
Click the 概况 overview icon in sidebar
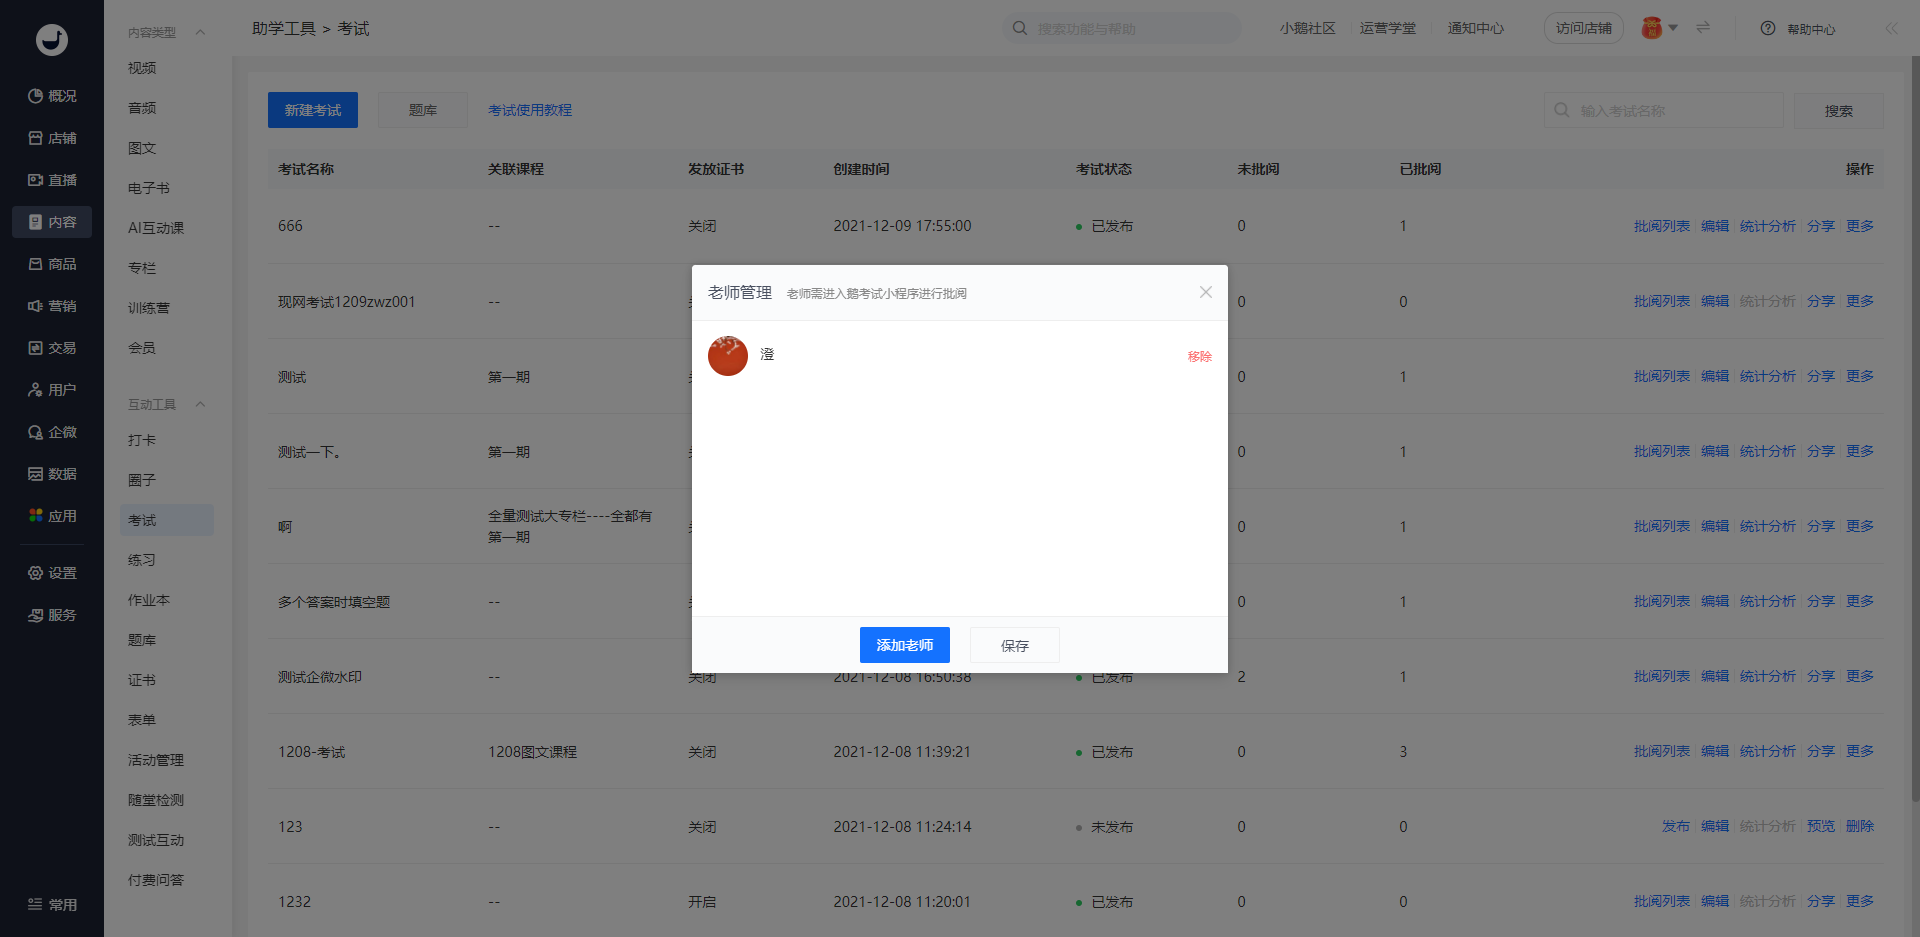point(35,96)
